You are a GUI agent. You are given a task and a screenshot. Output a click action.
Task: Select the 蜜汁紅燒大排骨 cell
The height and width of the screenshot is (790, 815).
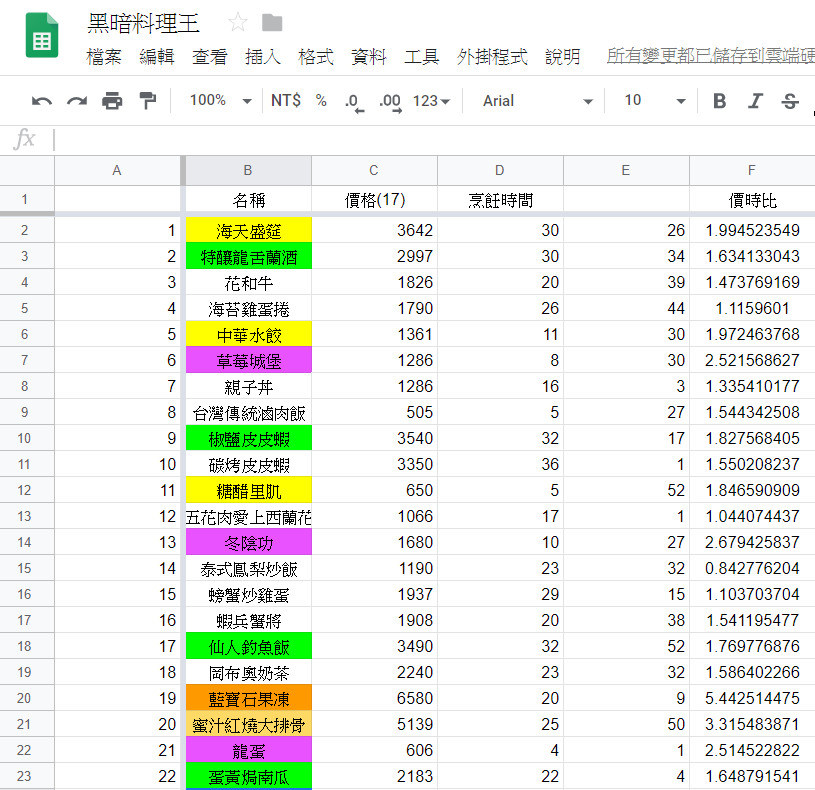tap(248, 724)
